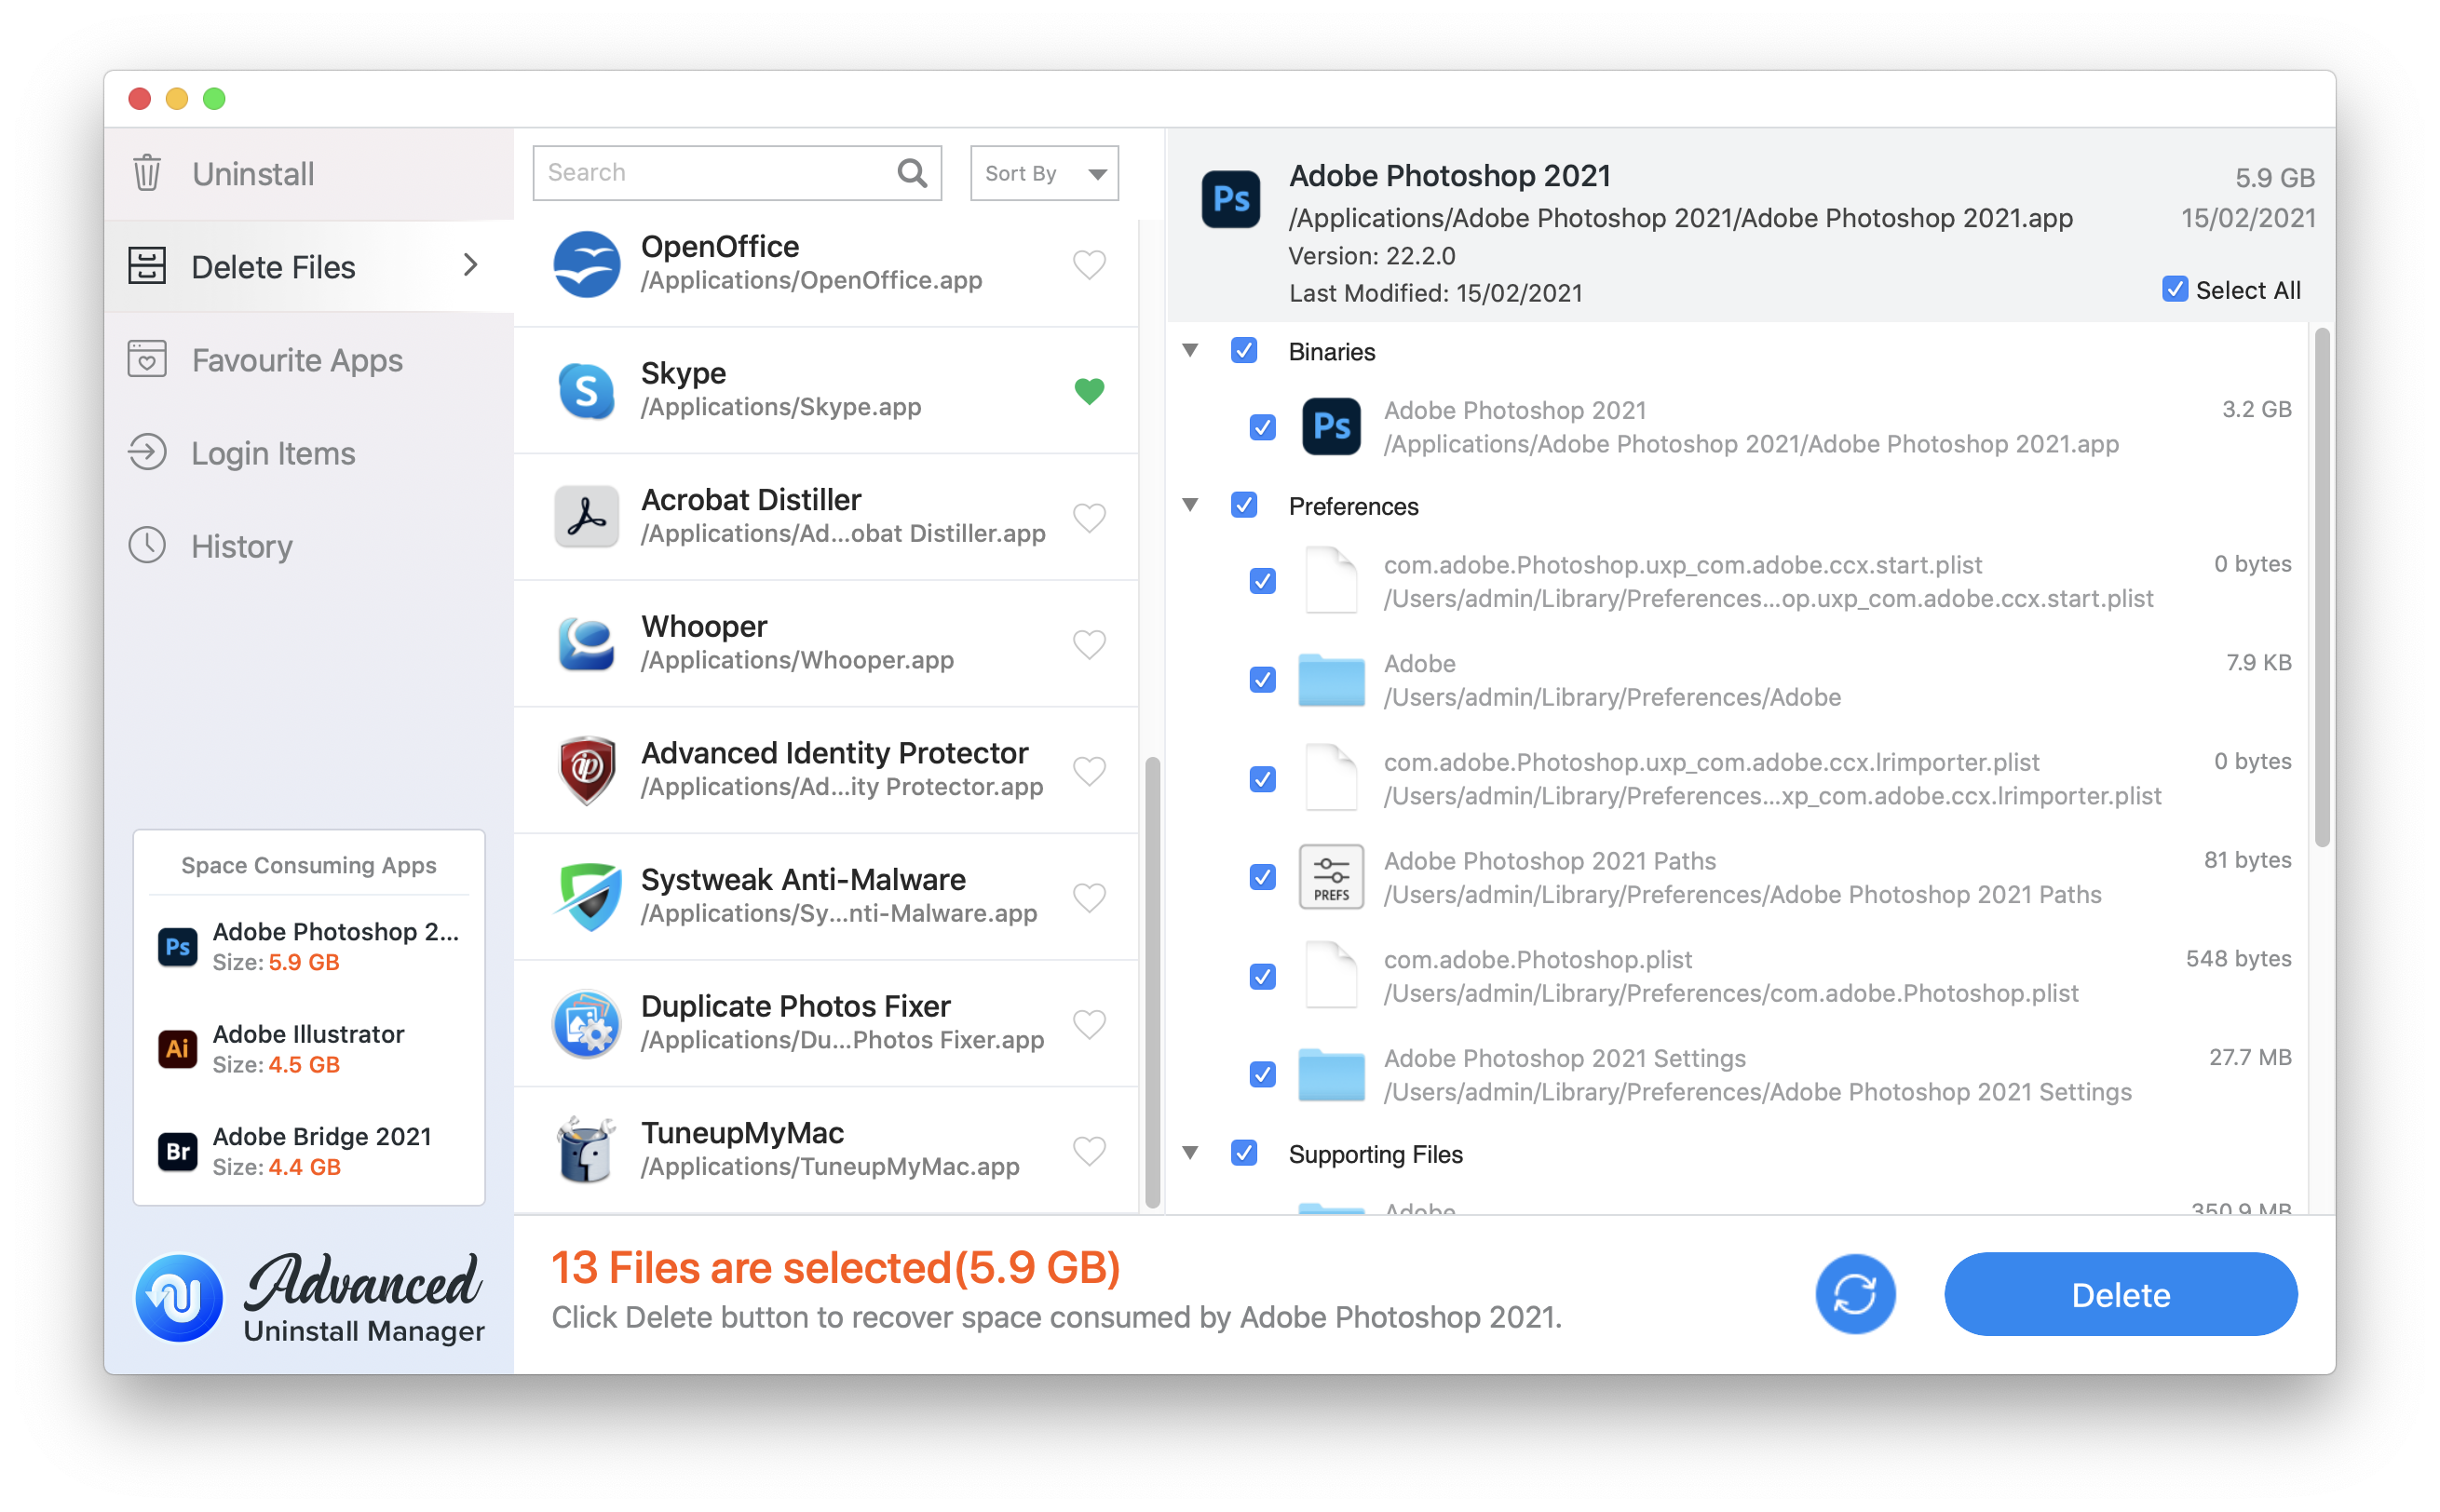The width and height of the screenshot is (2440, 1512).
Task: Uncheck the Supporting Files group checkbox
Action: [x=1243, y=1153]
